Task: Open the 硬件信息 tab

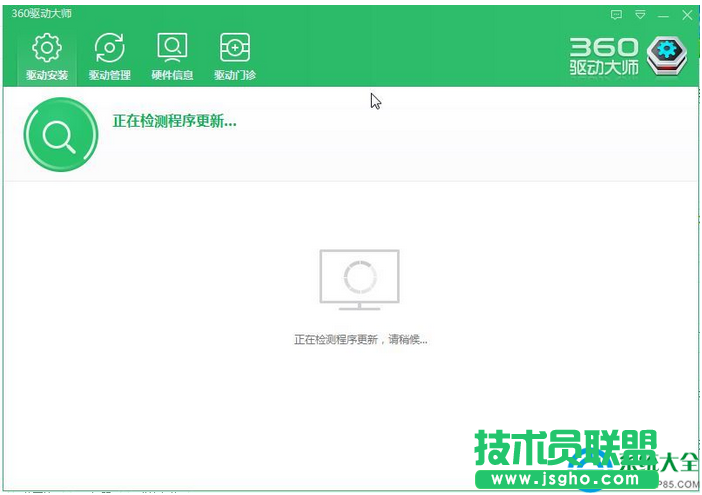Action: (172, 57)
